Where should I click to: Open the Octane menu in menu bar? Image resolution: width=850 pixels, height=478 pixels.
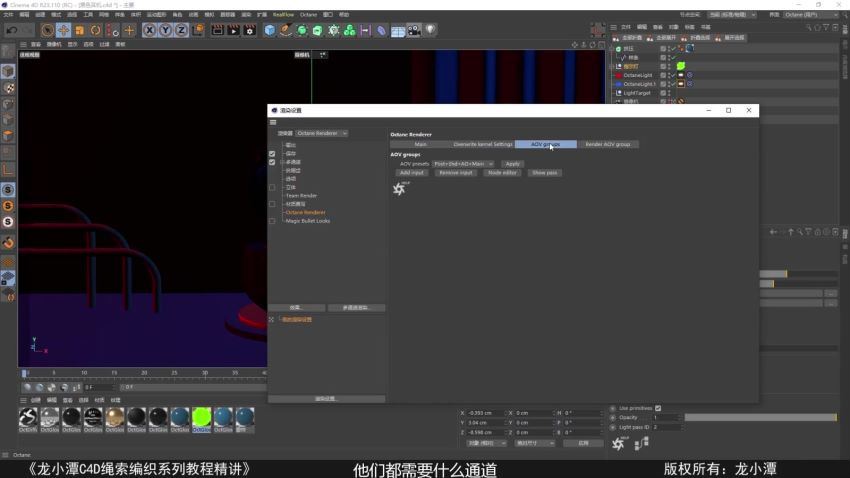308,15
